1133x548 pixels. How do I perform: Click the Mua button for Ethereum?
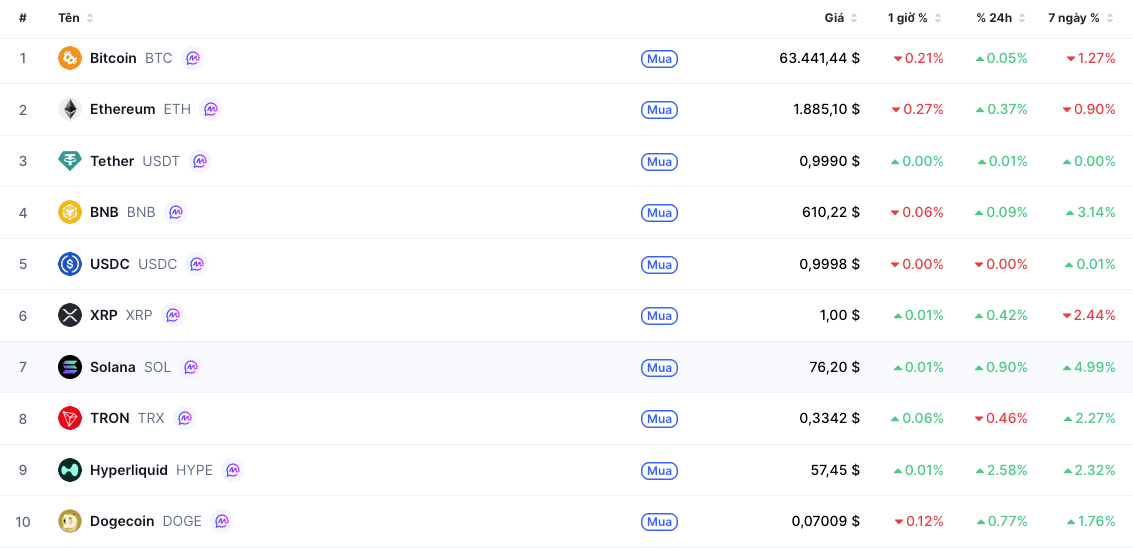659,110
